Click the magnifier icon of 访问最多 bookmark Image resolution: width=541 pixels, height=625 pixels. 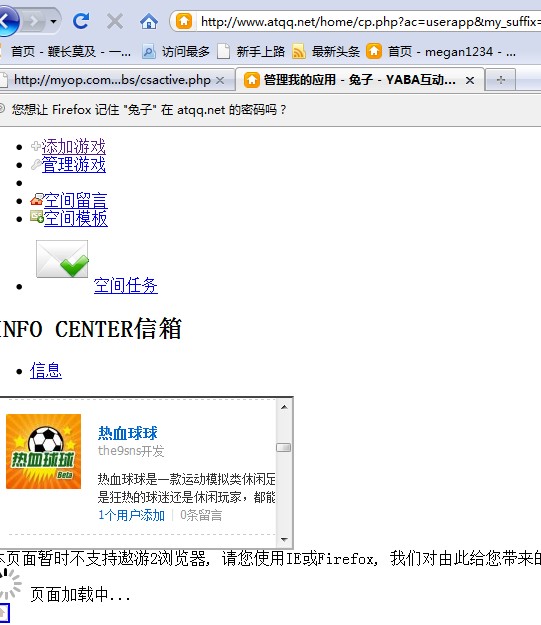149,52
